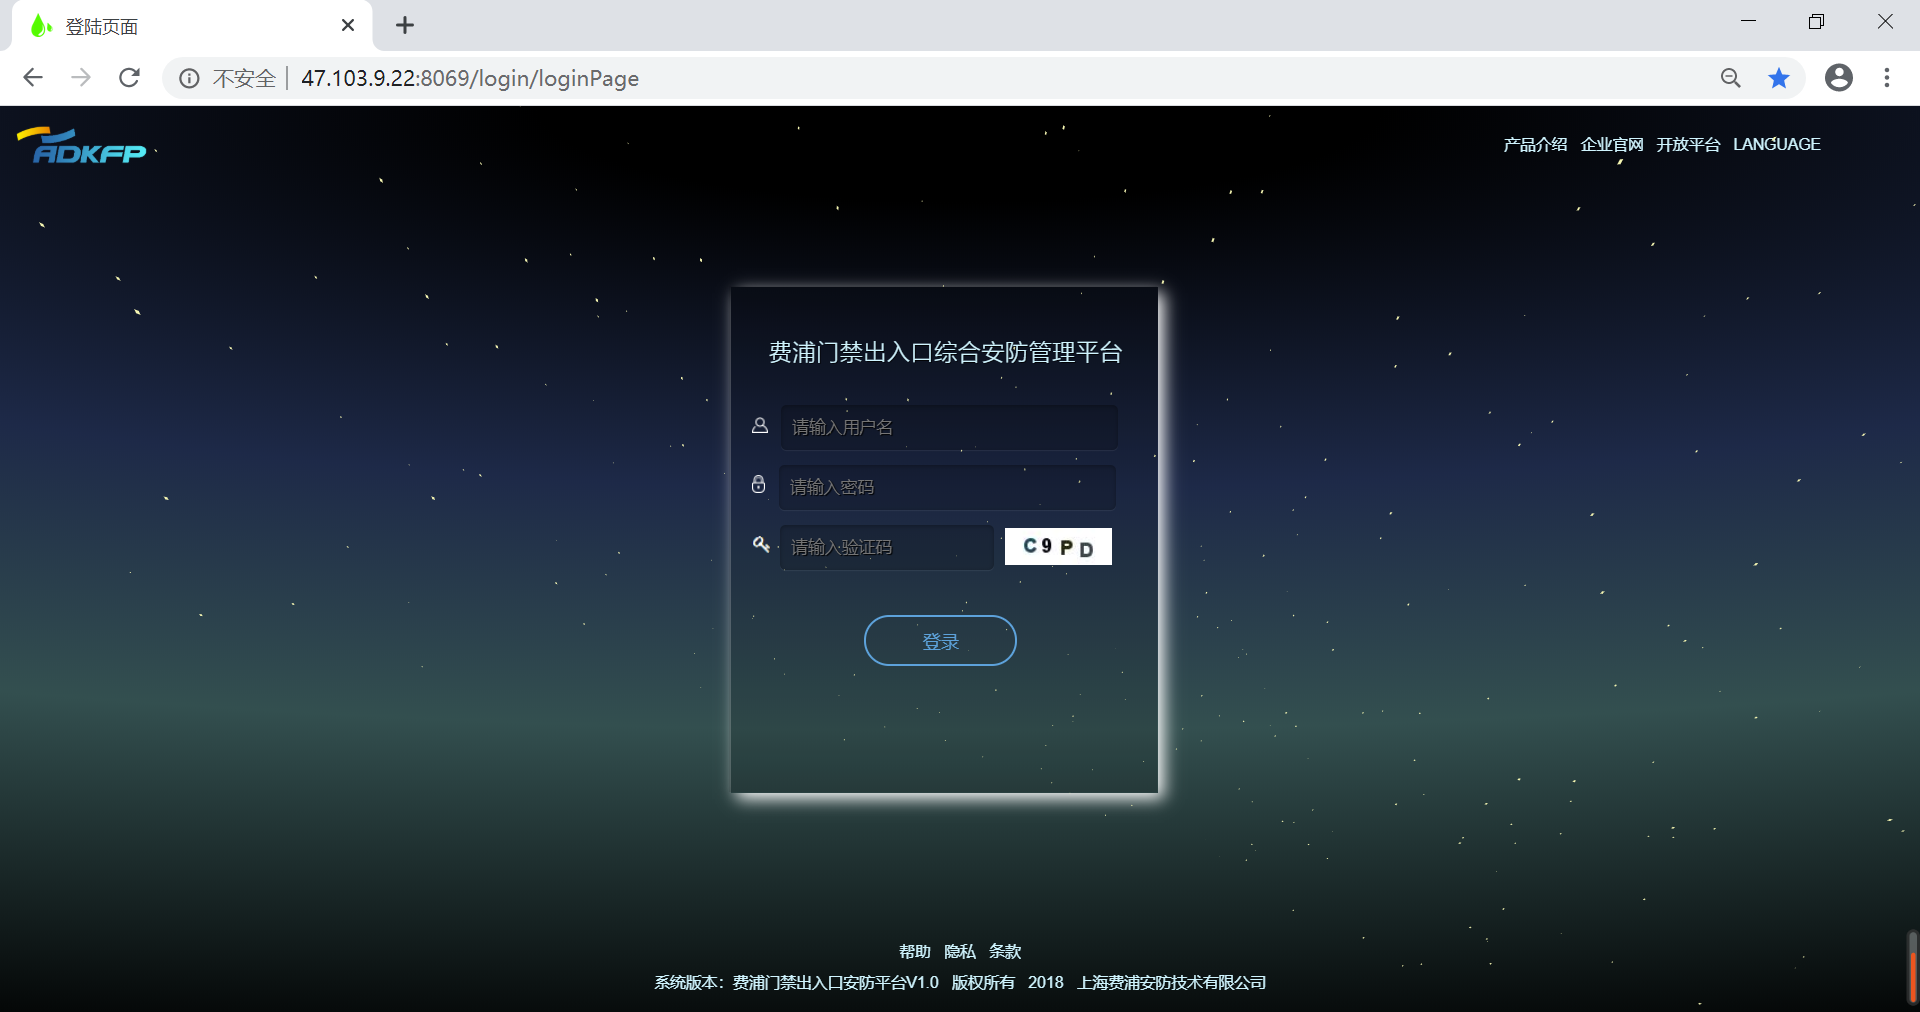Close the 登陆页面 tab
This screenshot has width=1920, height=1012.
coord(348,26)
